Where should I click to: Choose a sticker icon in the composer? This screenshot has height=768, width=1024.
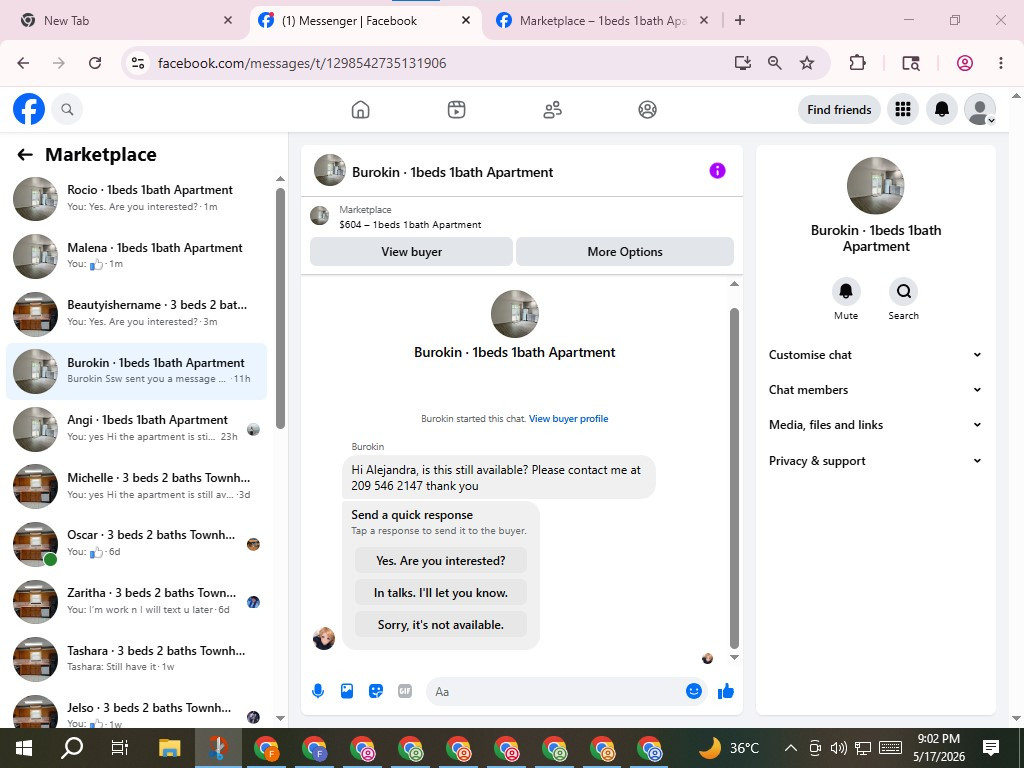pos(376,691)
